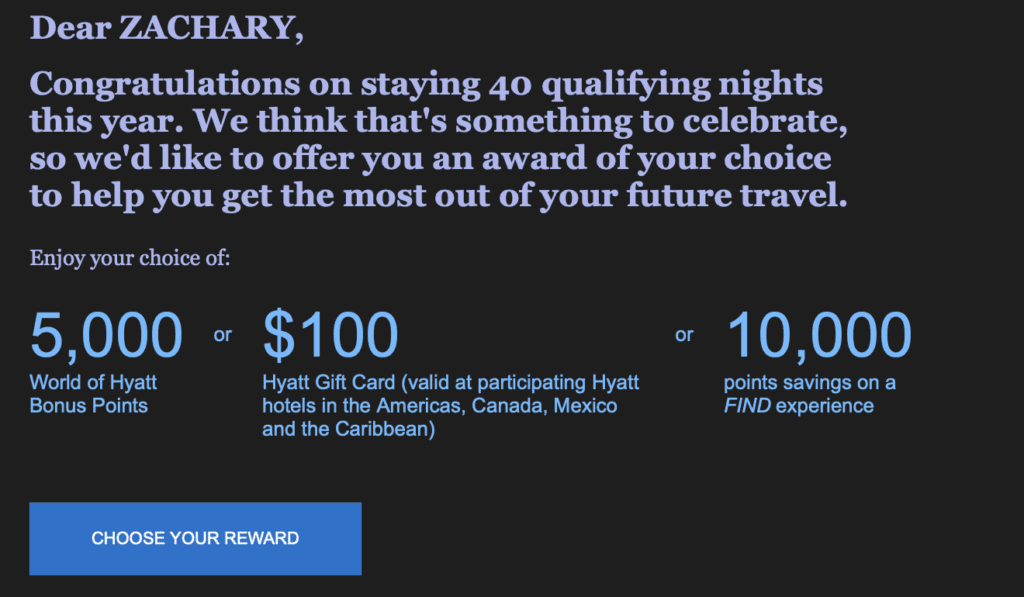Click the points savings on a text

810,384
